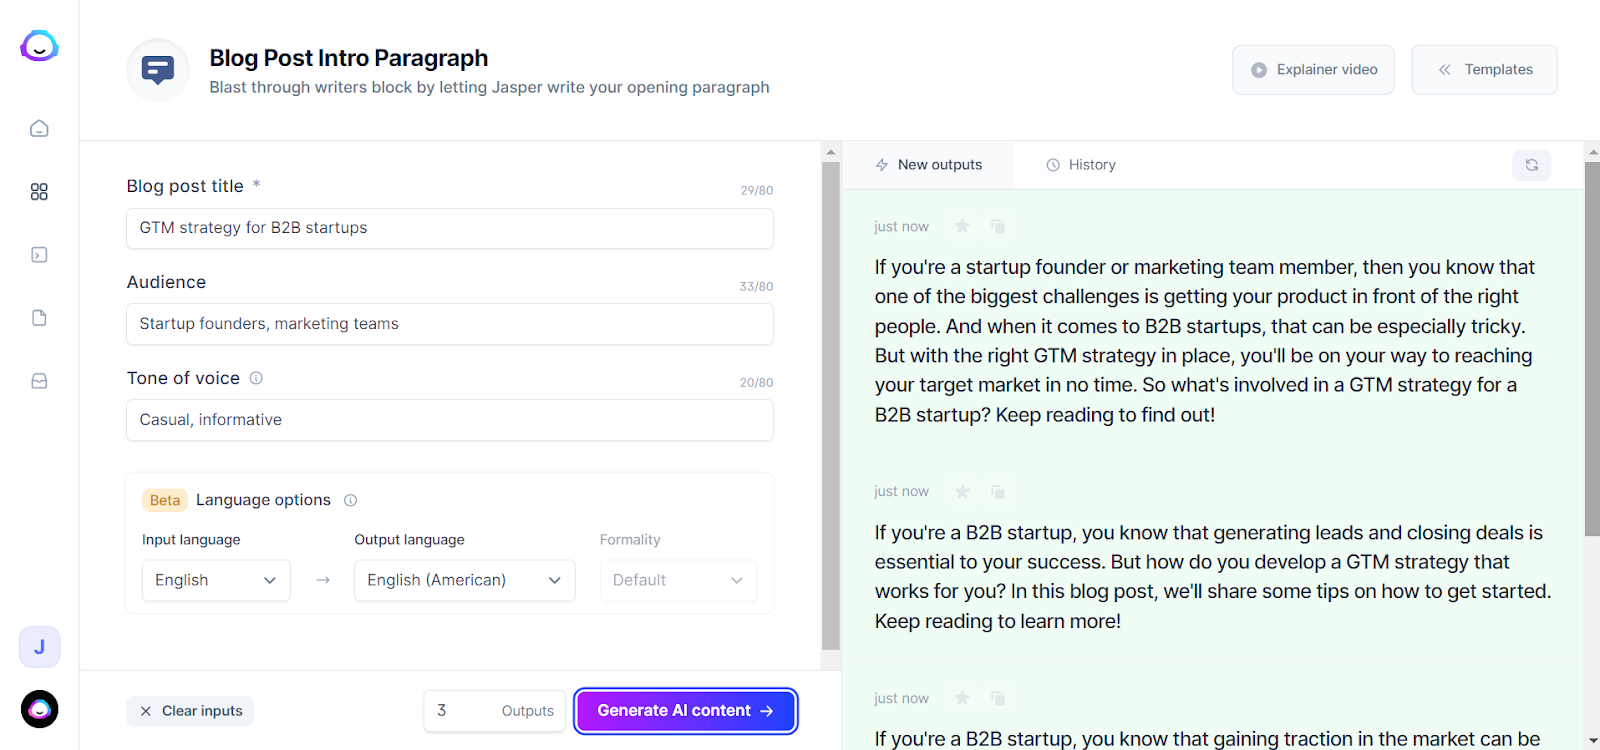Star the first generated output

[x=962, y=226]
